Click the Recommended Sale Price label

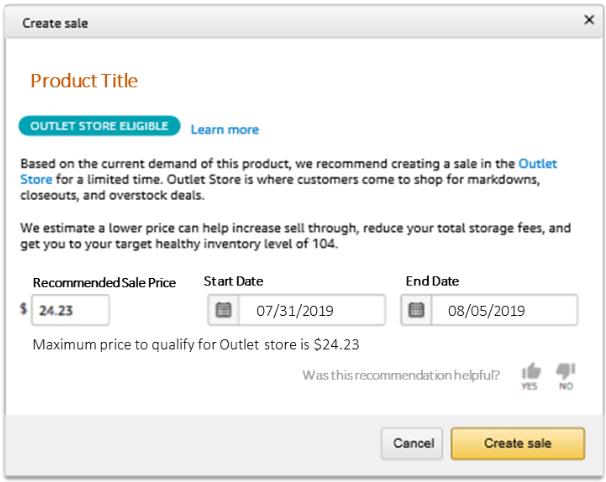tap(104, 283)
